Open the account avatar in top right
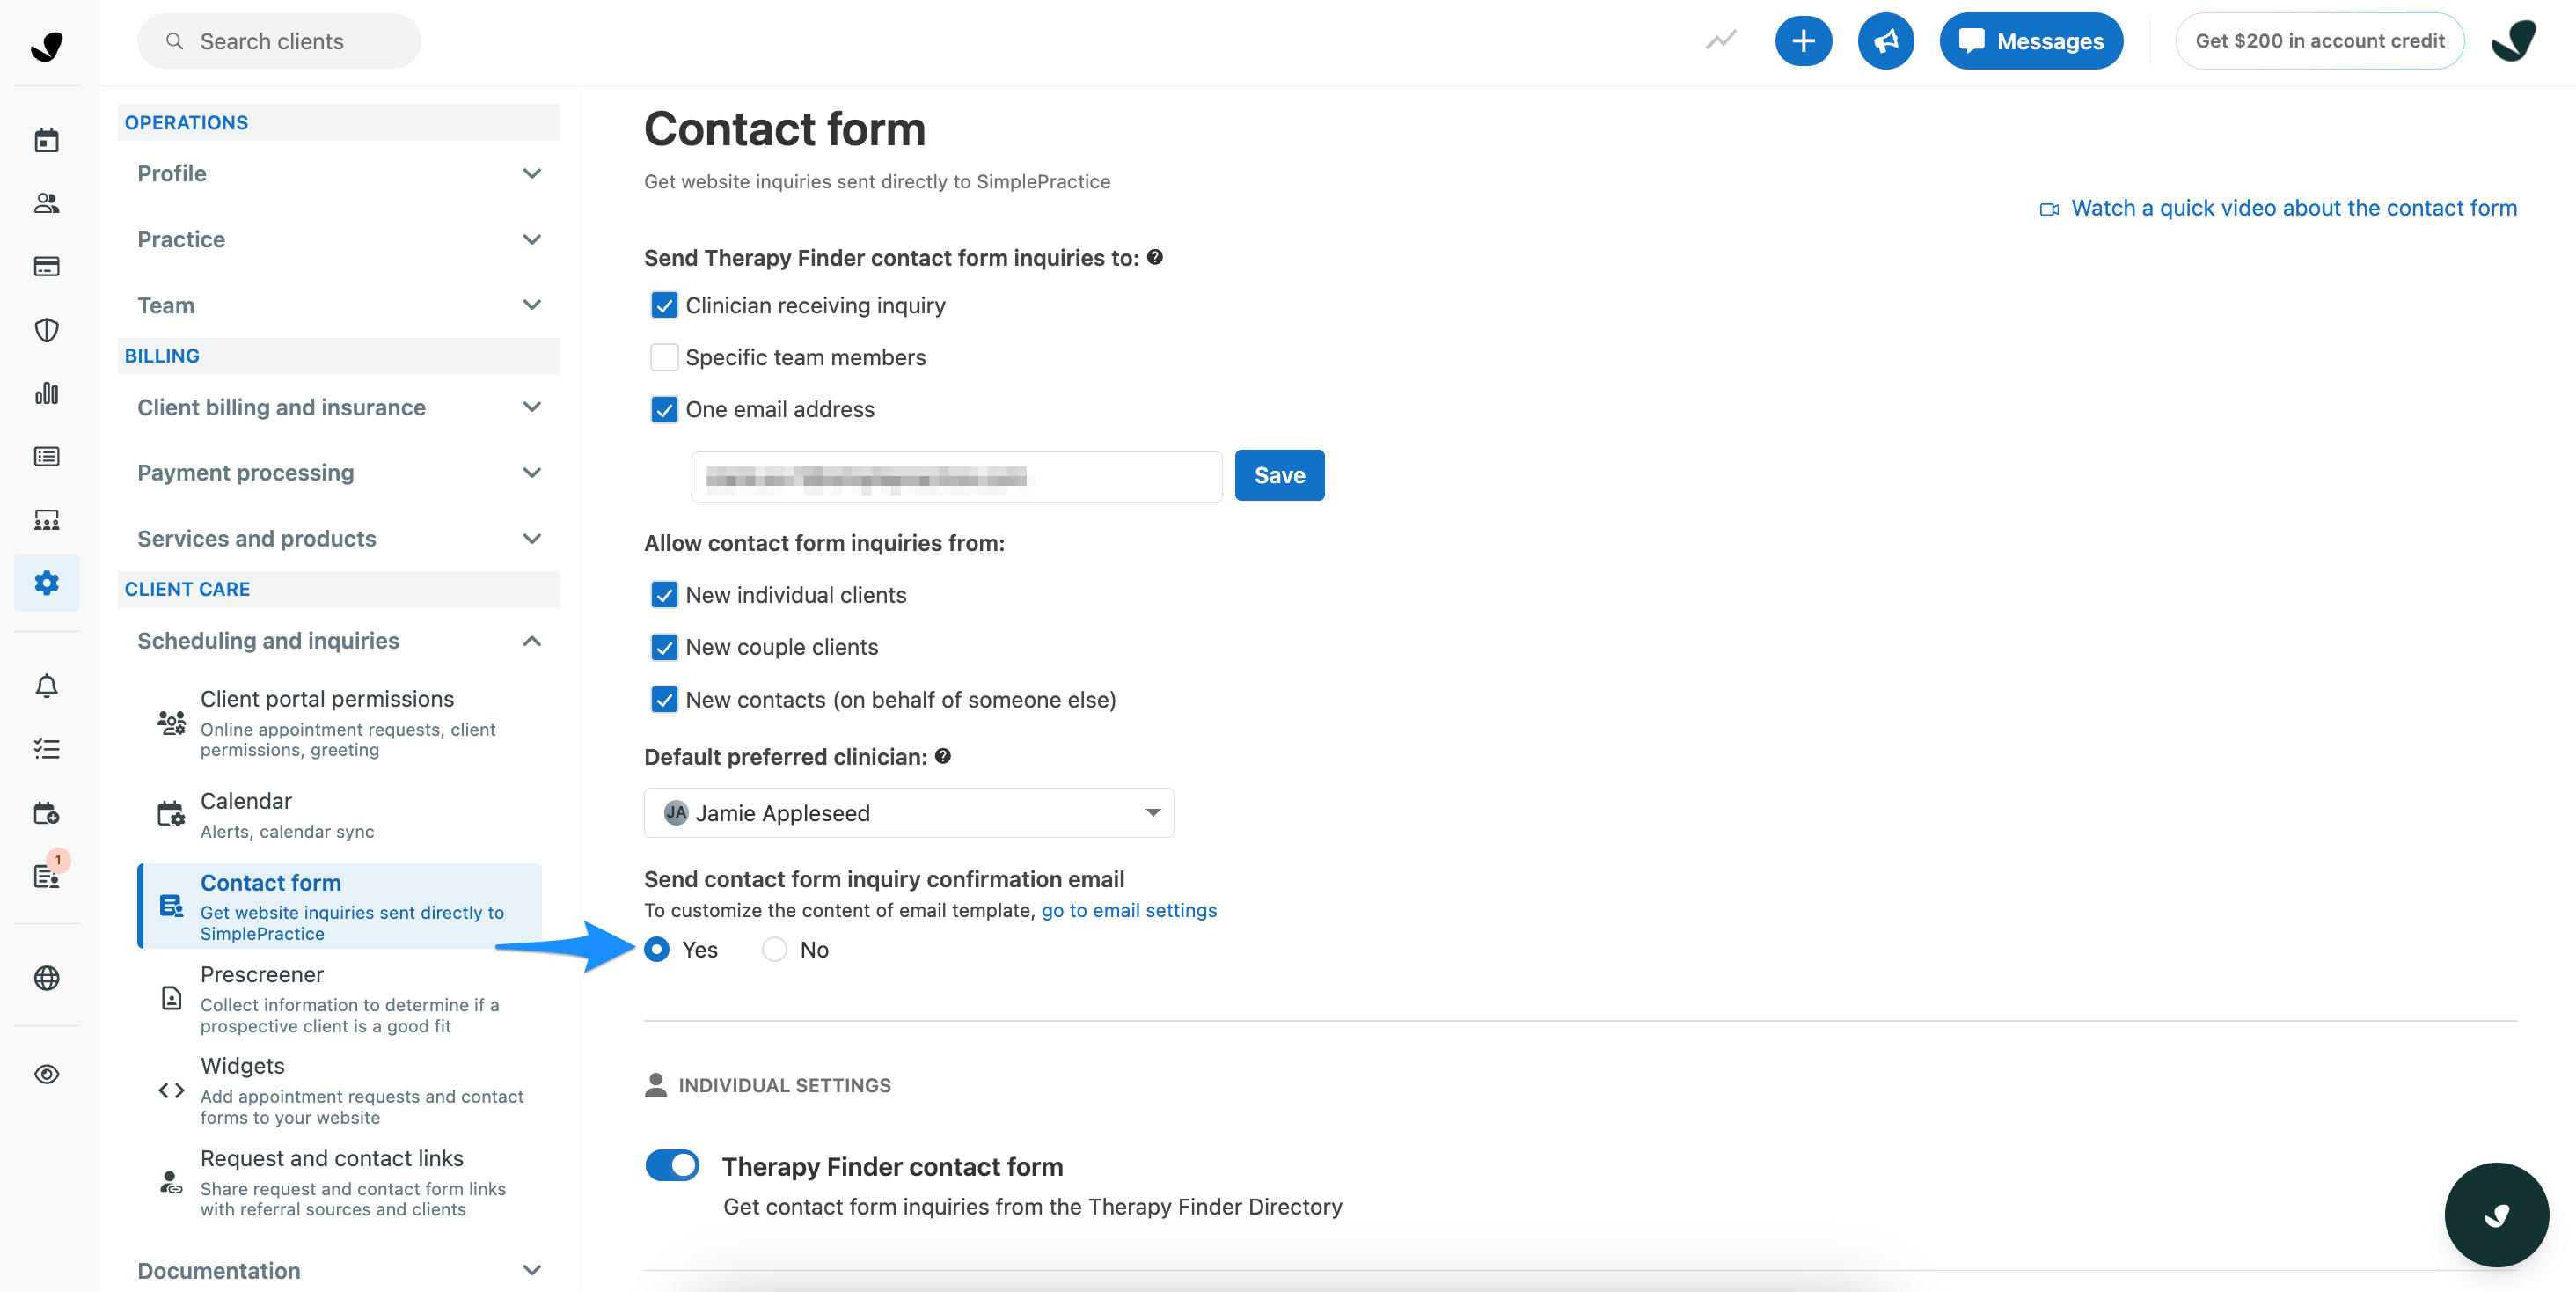This screenshot has height=1292, width=2576. pyautogui.click(x=2514, y=41)
